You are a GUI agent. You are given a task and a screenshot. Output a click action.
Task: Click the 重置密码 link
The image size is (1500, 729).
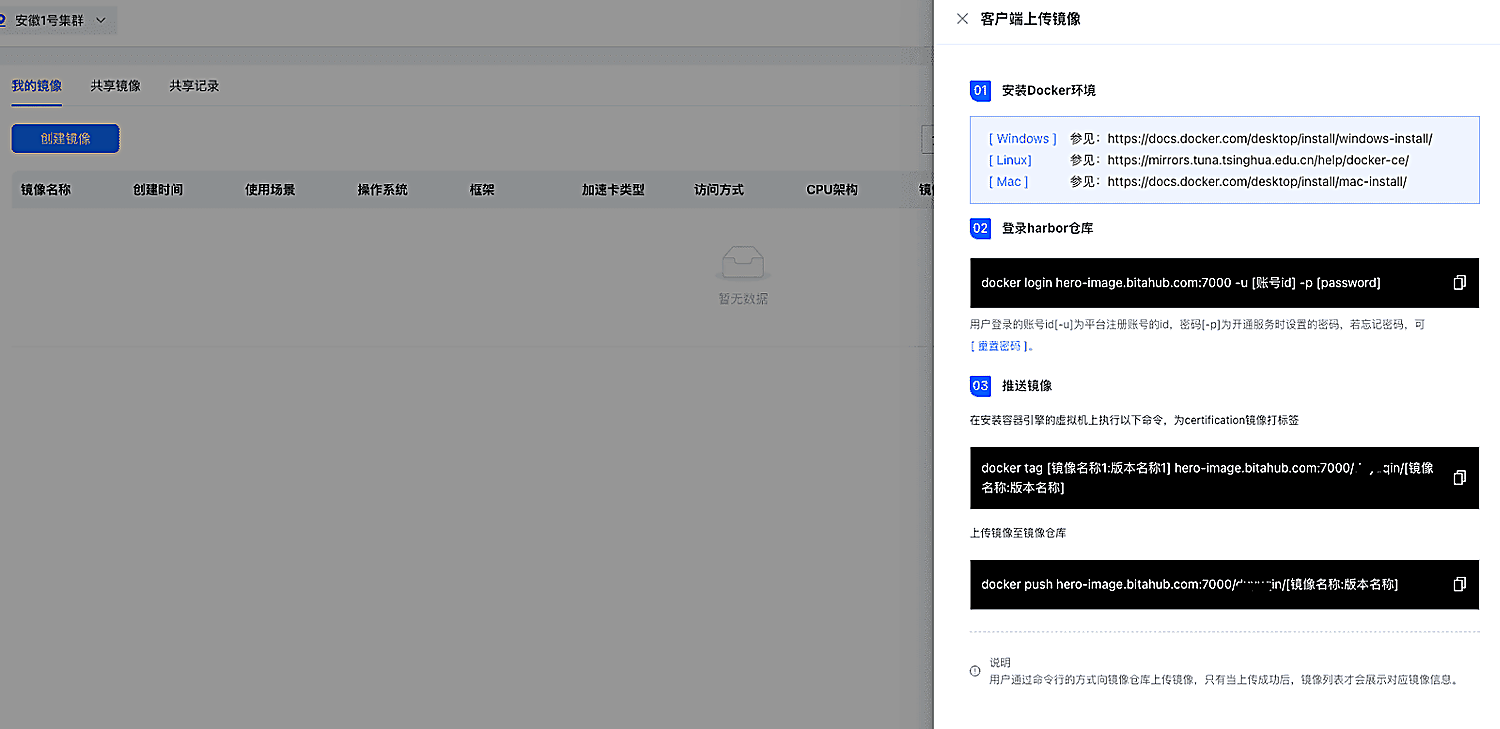point(1000,346)
